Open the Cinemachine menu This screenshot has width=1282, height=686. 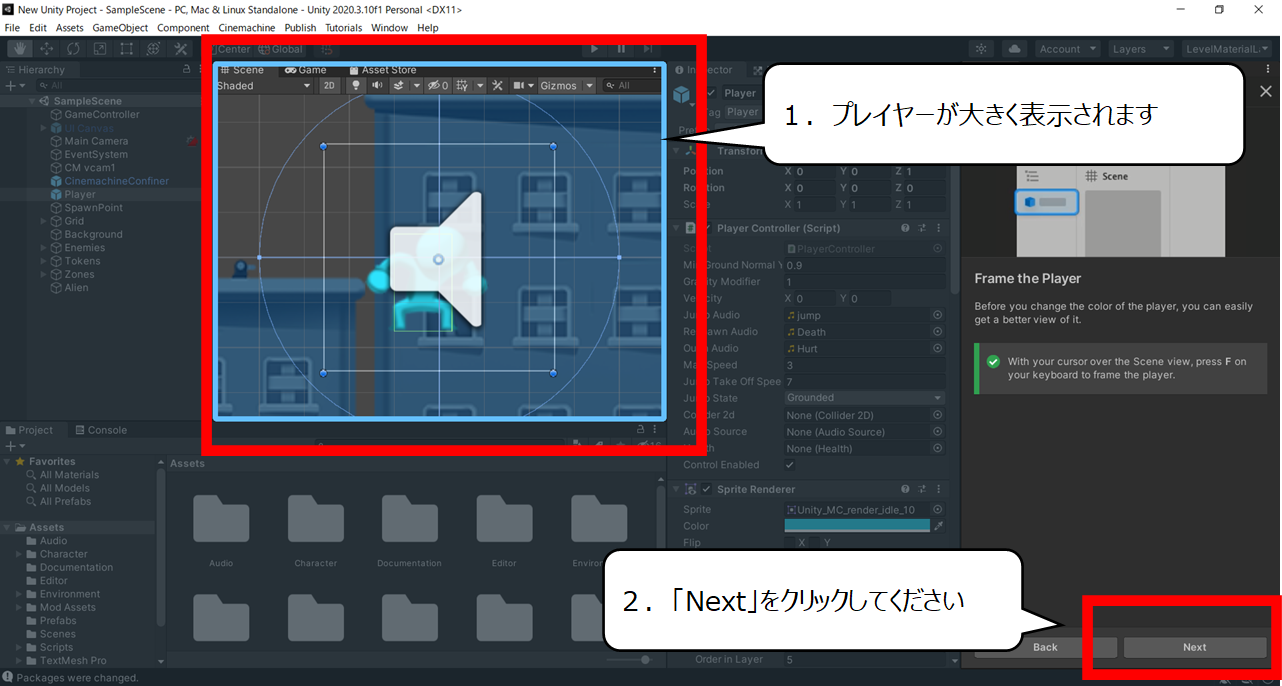tap(247, 28)
